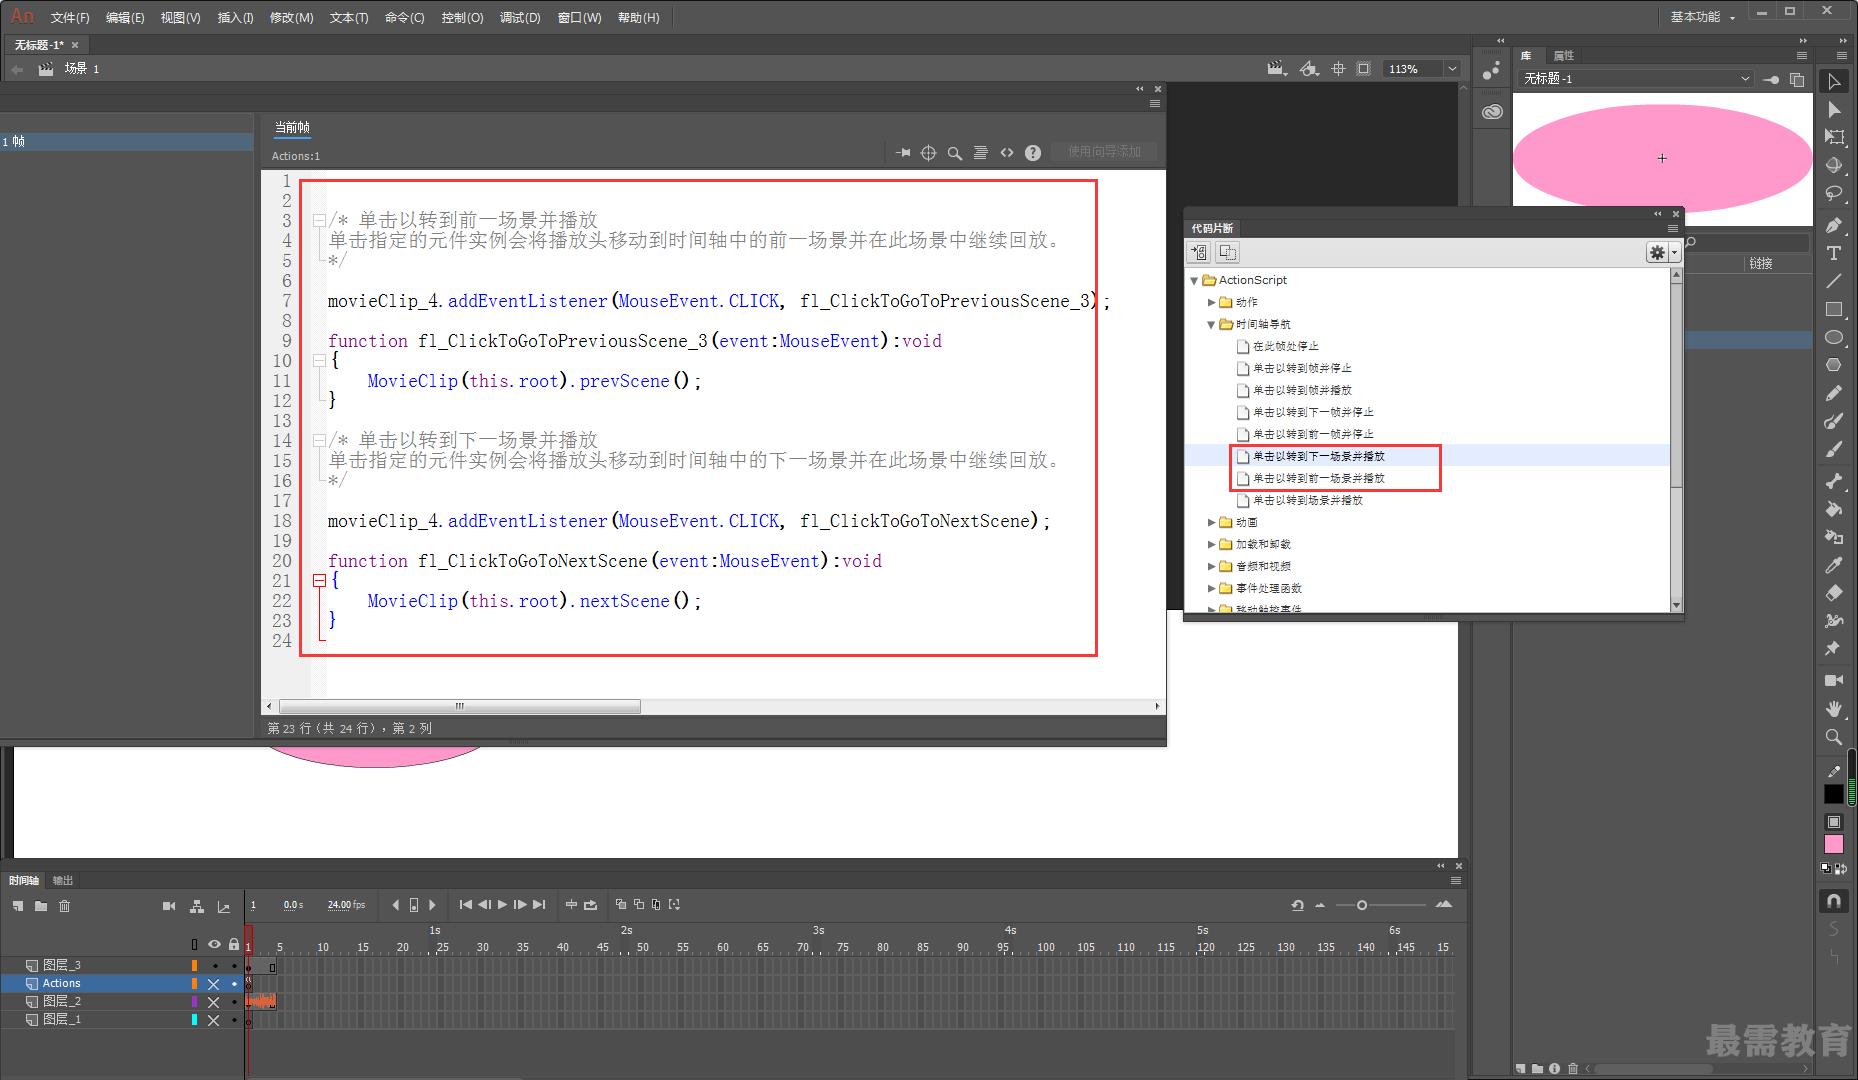Screen dimensions: 1858x1080
Task: Select the Line tool
Action: (1834, 282)
